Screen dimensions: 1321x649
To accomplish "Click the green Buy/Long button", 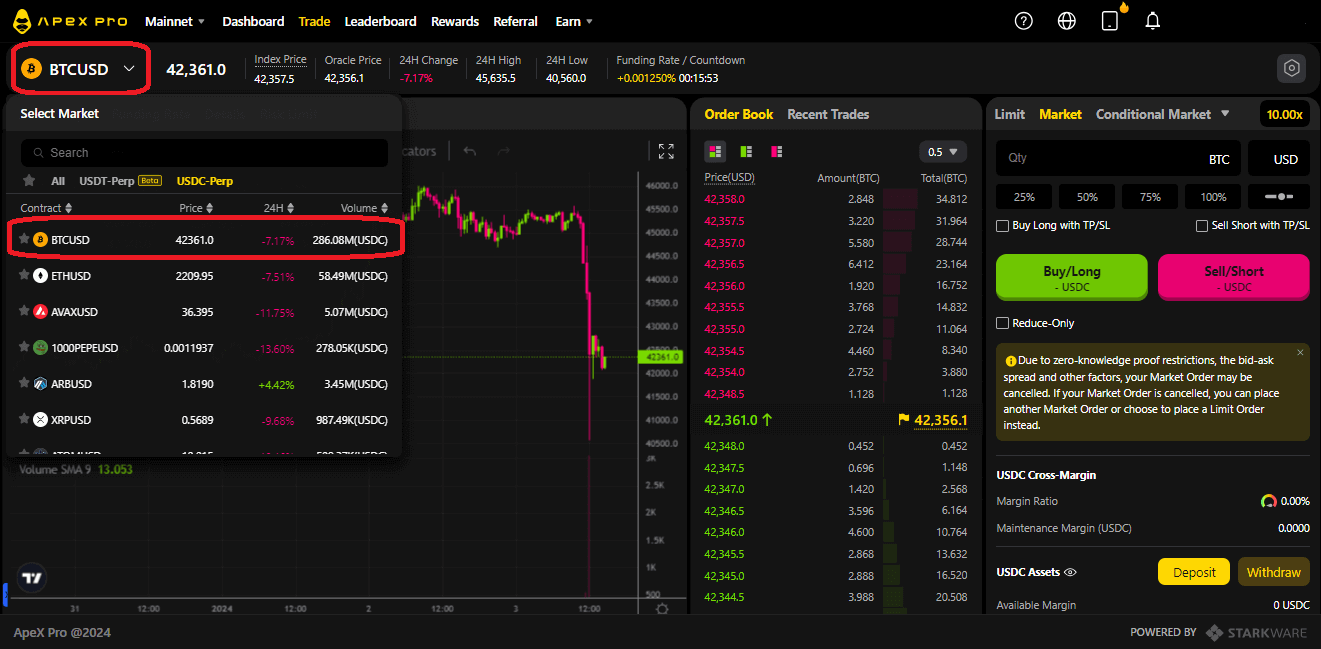I will [x=1071, y=277].
